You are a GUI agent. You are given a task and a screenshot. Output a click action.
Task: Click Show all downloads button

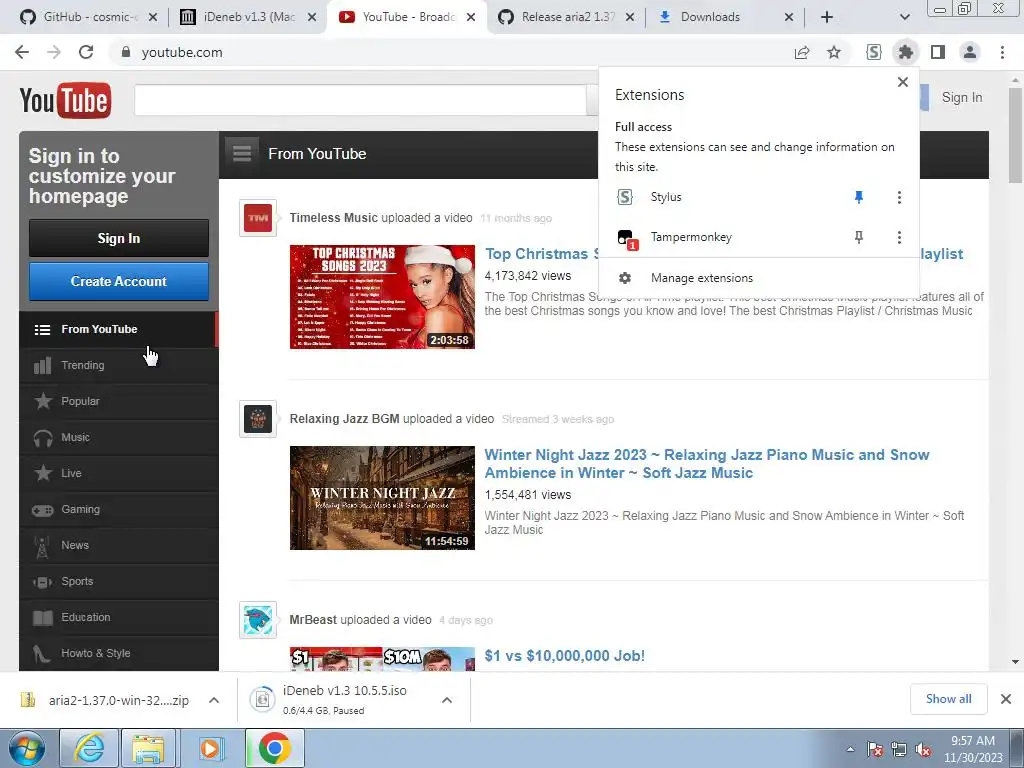click(x=948, y=699)
